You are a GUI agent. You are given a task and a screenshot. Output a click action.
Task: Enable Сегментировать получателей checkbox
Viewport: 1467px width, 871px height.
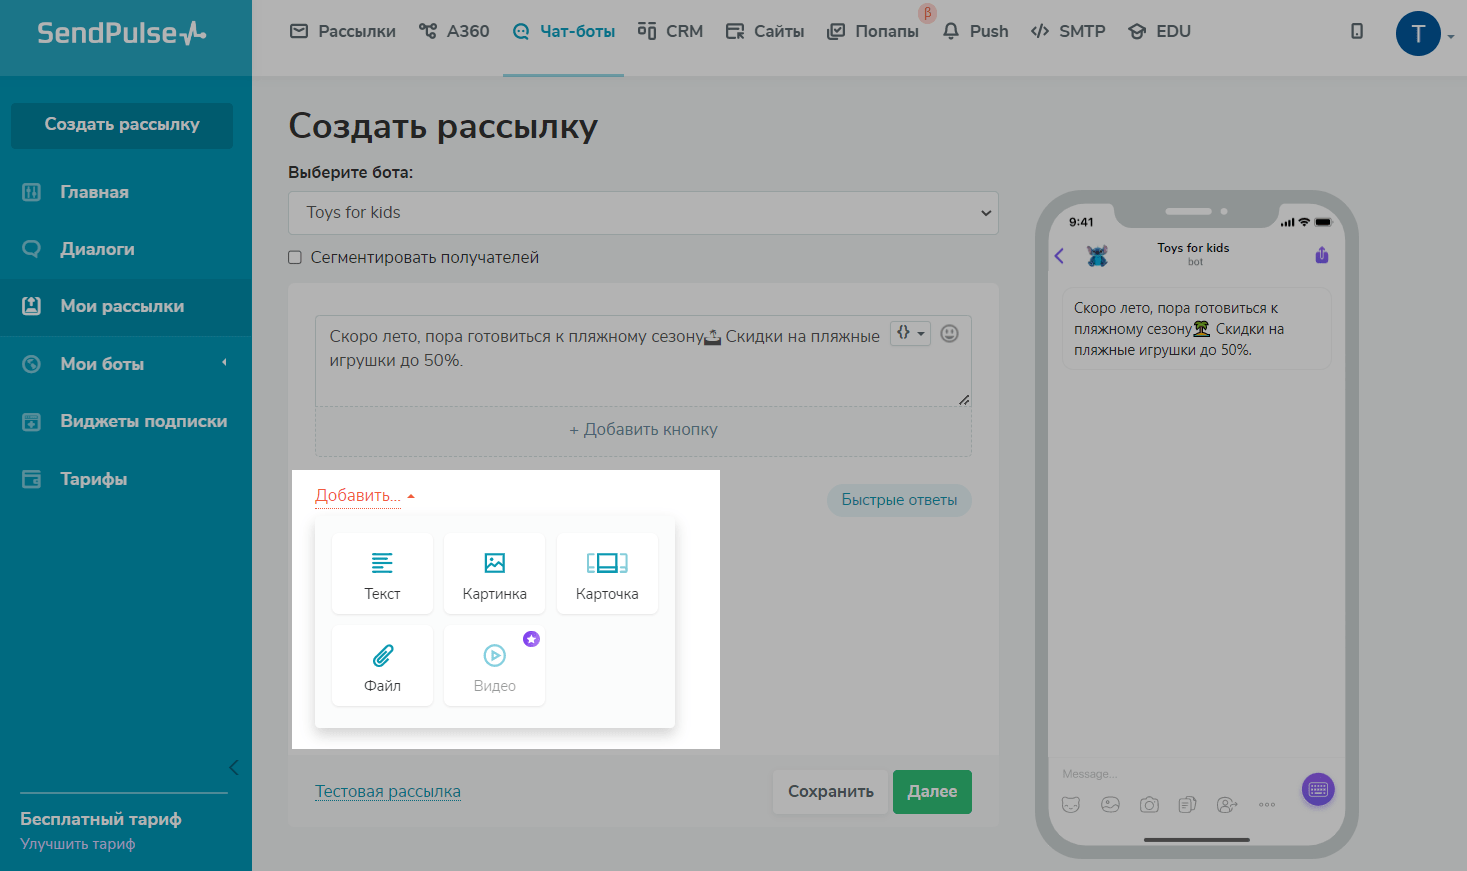(295, 258)
